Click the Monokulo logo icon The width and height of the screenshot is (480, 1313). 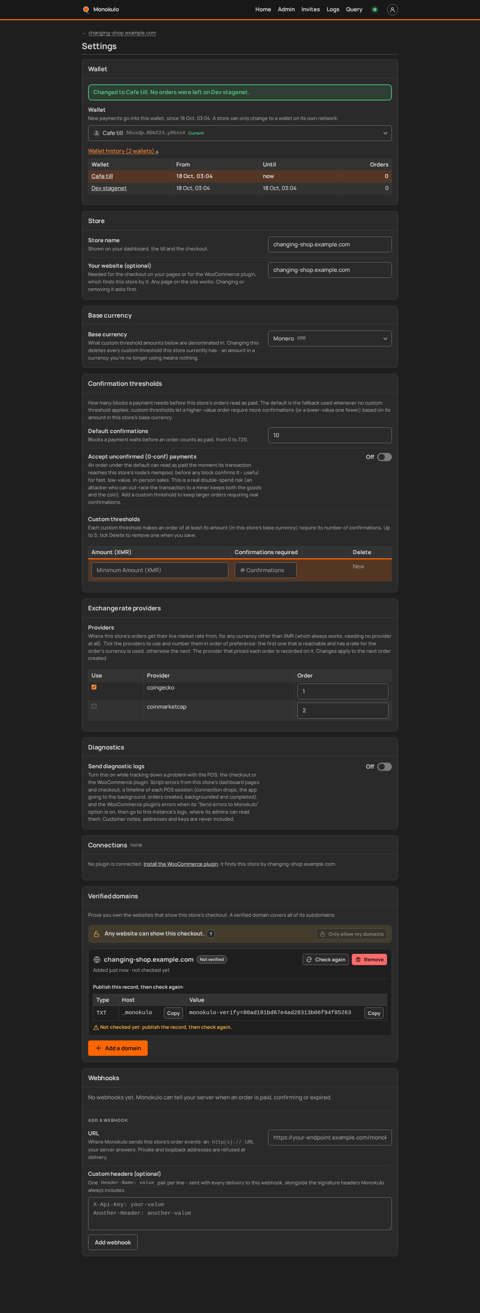pyautogui.click(x=86, y=9)
